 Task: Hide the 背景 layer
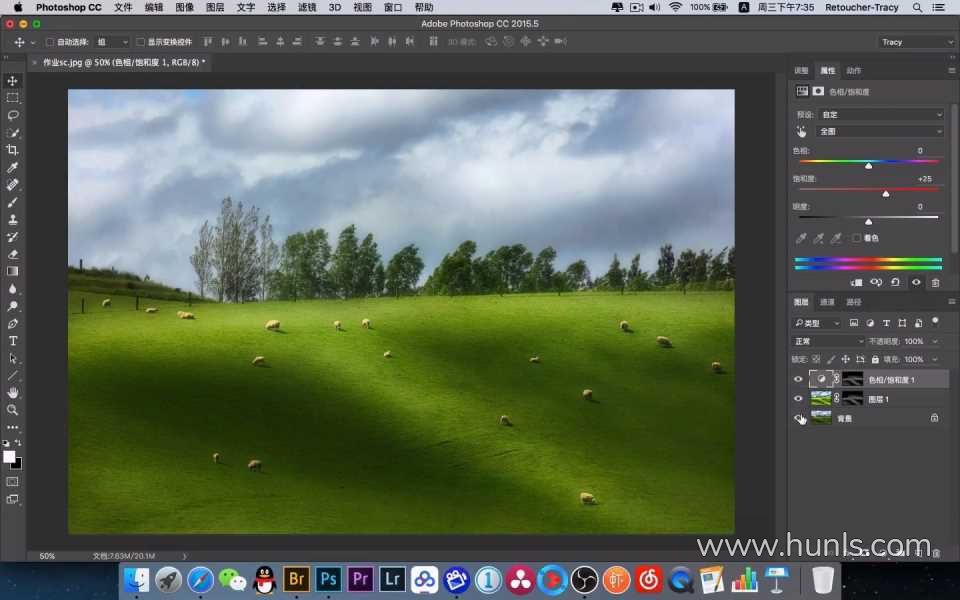pyautogui.click(x=798, y=418)
